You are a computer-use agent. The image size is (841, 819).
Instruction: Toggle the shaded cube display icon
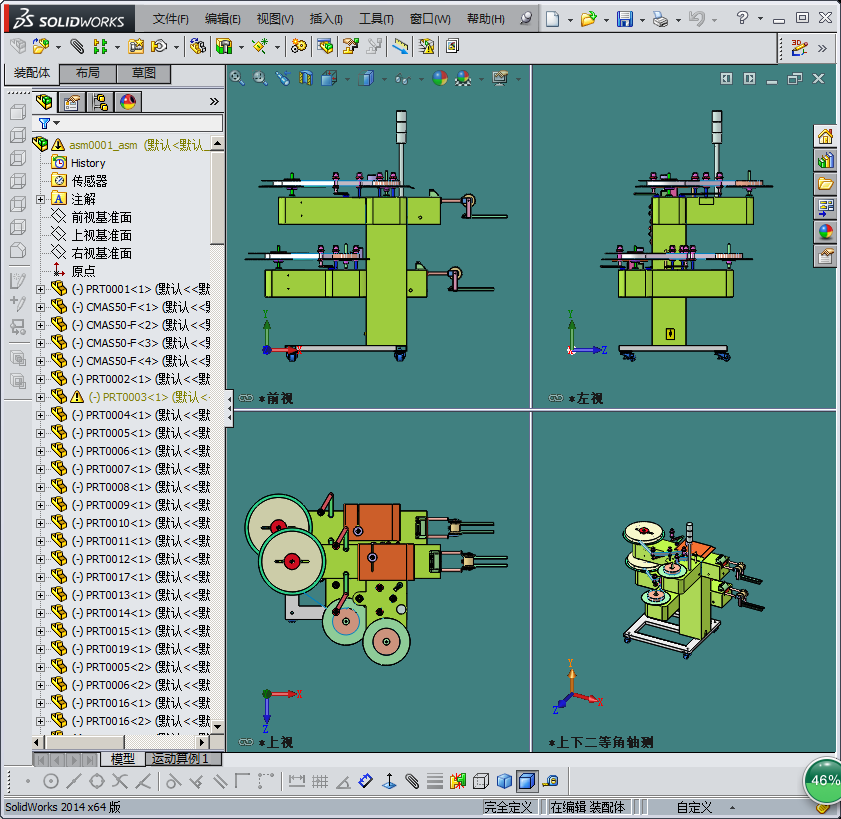point(504,781)
